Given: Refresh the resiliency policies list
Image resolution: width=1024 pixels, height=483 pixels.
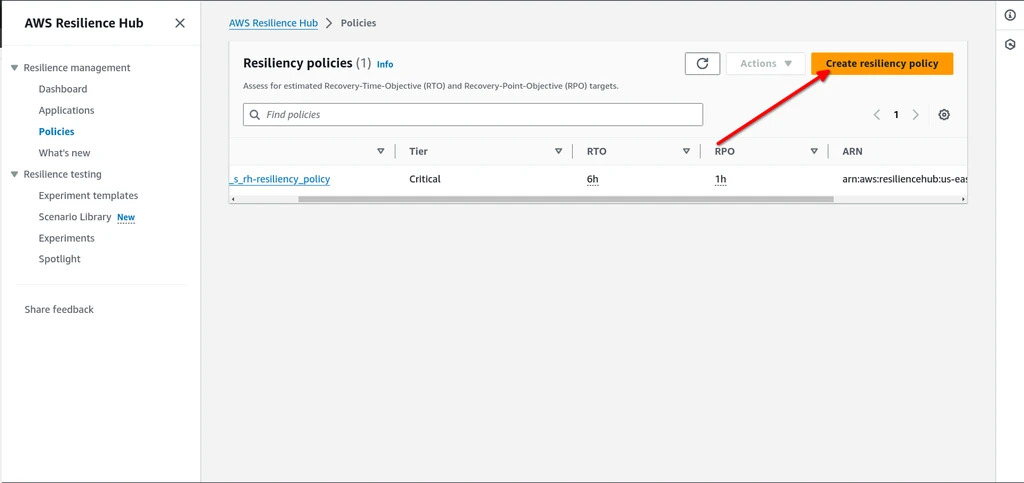Looking at the screenshot, I should 703,63.
